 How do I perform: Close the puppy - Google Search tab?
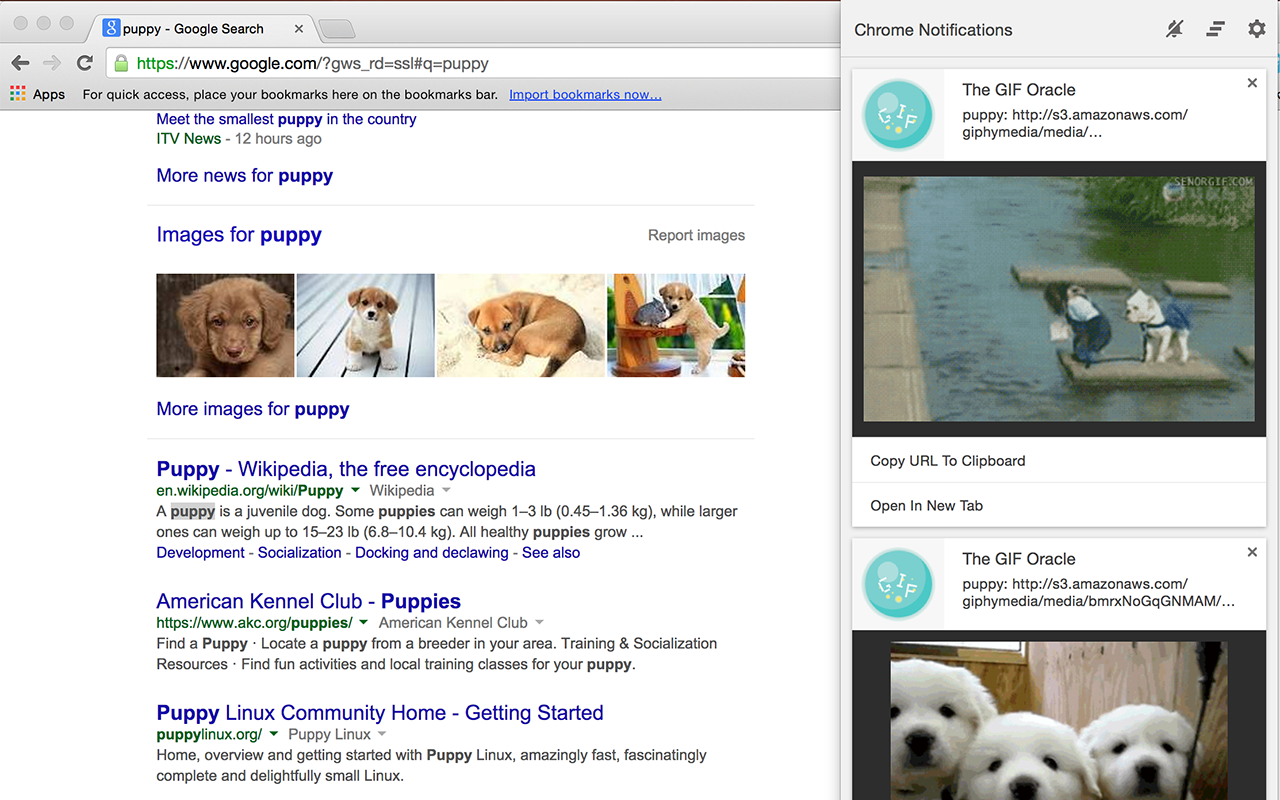298,29
